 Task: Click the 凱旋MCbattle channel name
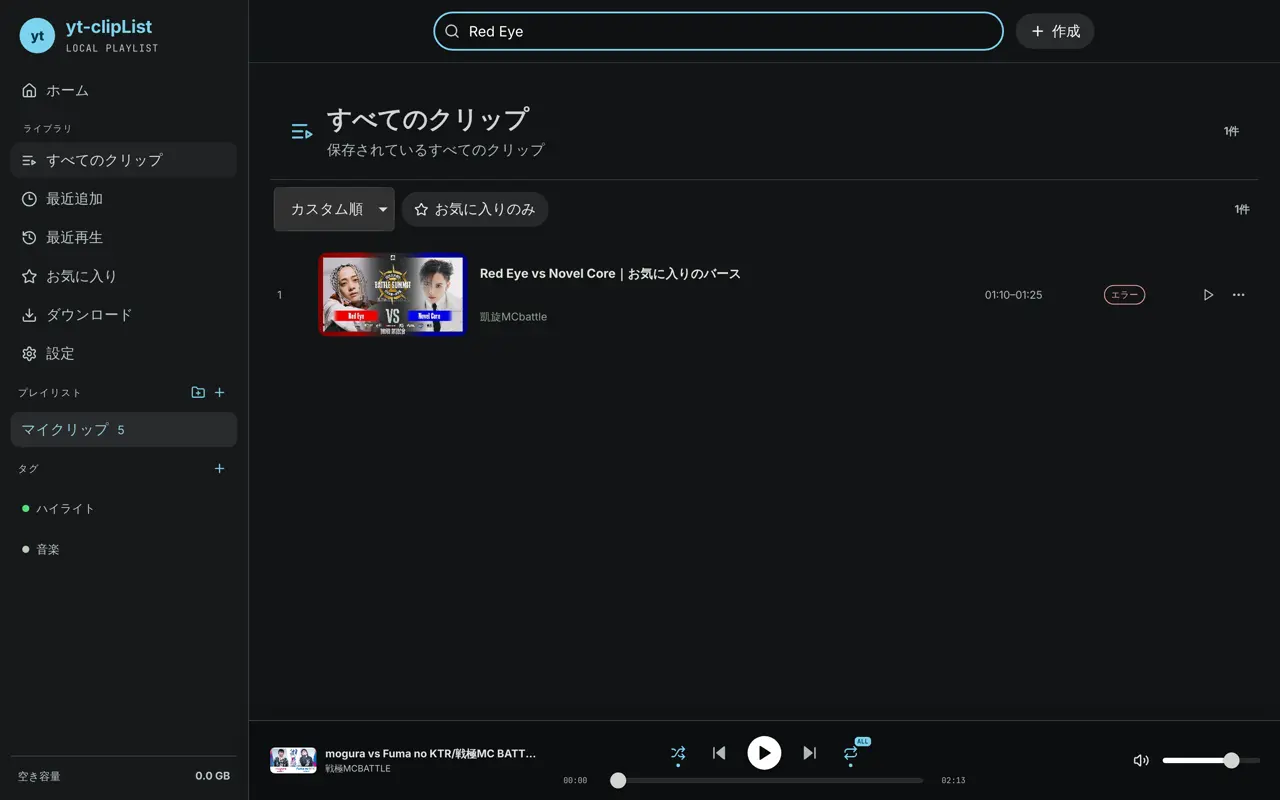(513, 317)
